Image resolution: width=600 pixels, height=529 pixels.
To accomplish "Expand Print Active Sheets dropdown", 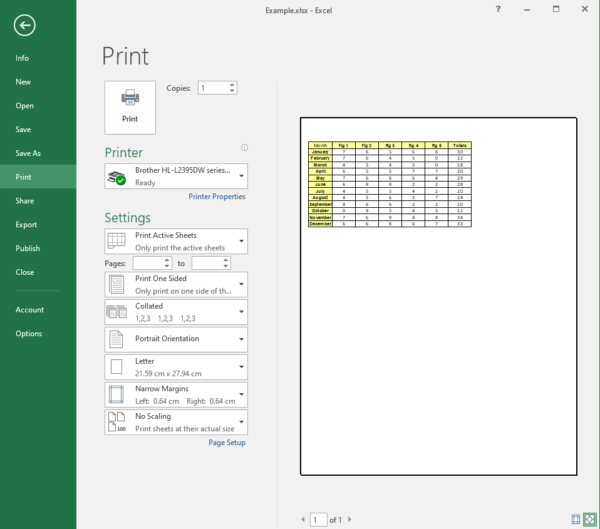I will coord(241,241).
